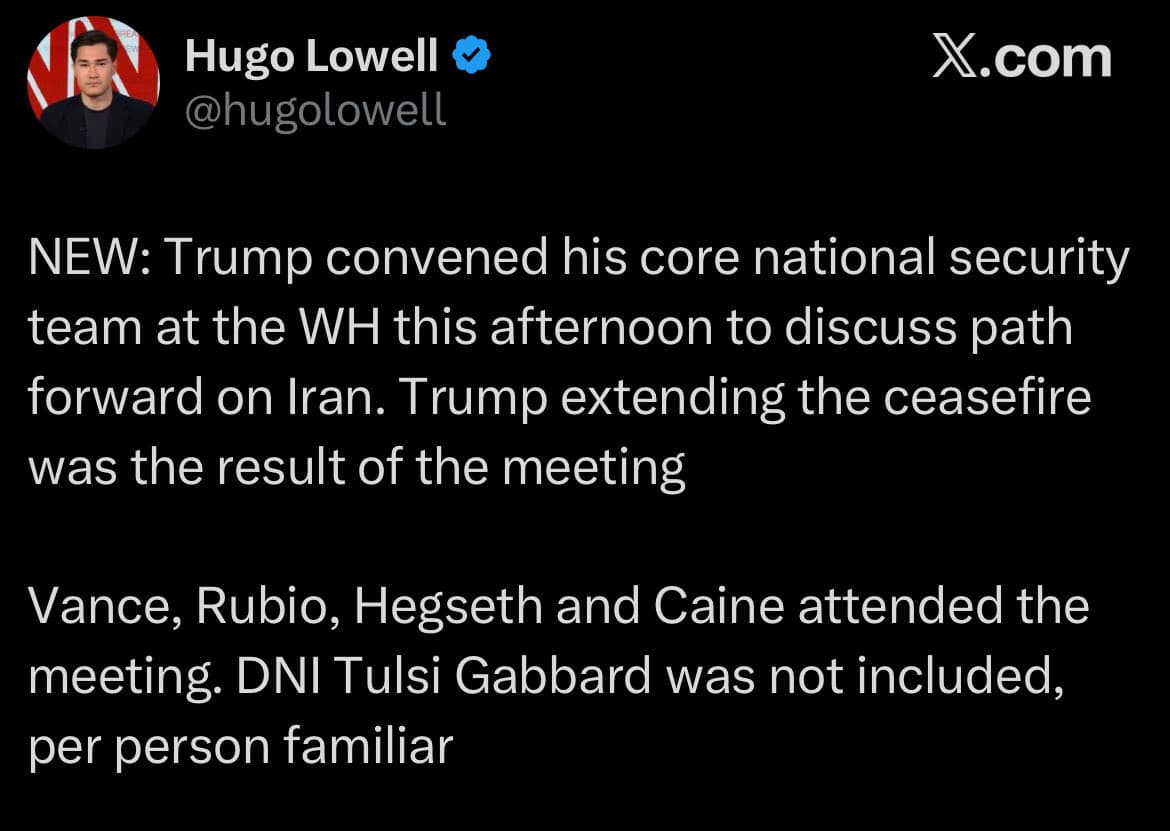Screen dimensions: 1170x831
Task: Click Hugo Lowell's profile avatar
Action: click(x=92, y=83)
